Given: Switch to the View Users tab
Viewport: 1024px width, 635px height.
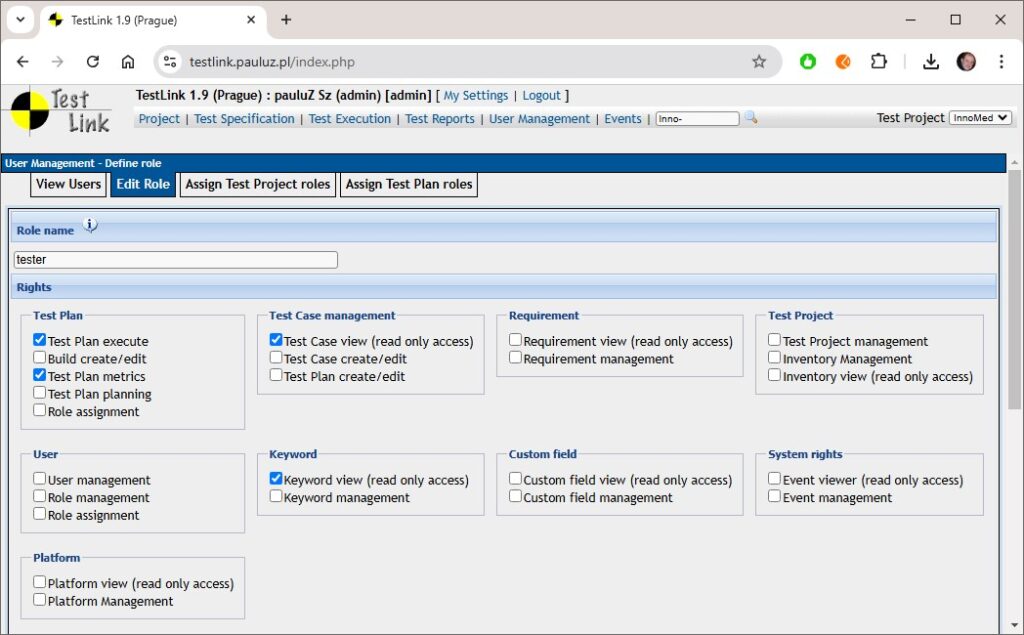Looking at the screenshot, I should (x=68, y=184).
